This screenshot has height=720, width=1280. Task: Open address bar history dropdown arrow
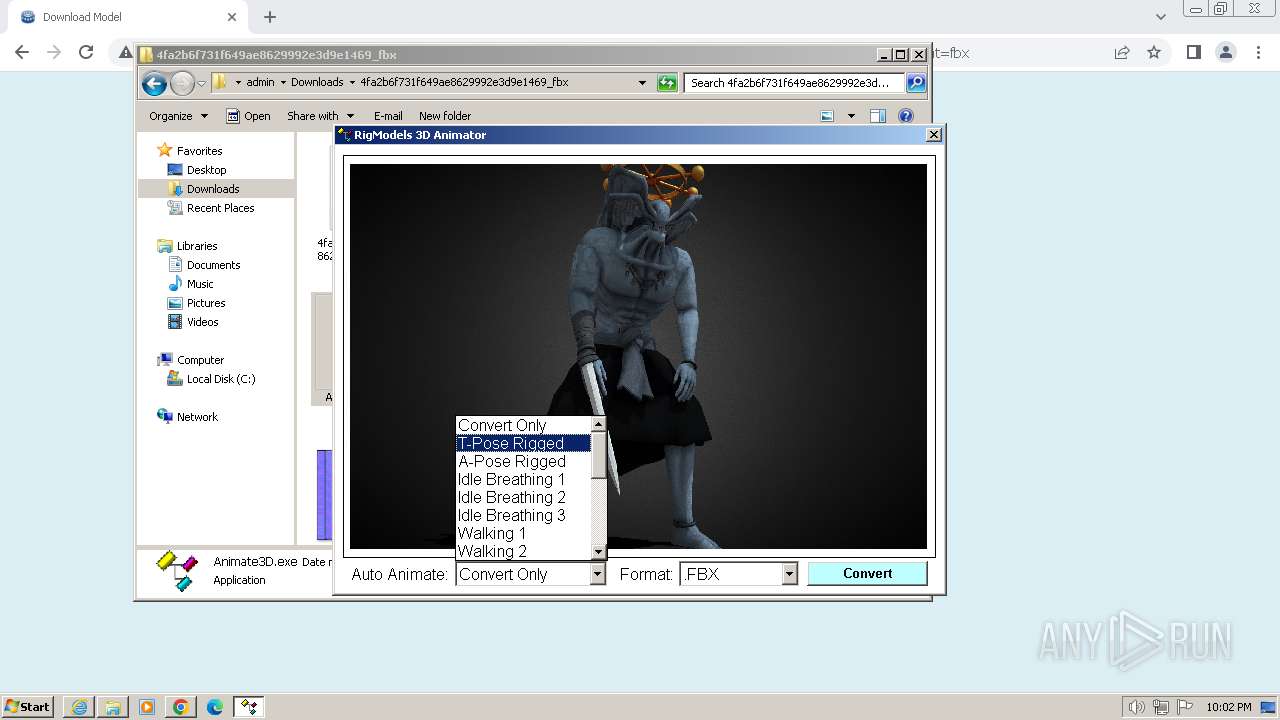point(642,83)
